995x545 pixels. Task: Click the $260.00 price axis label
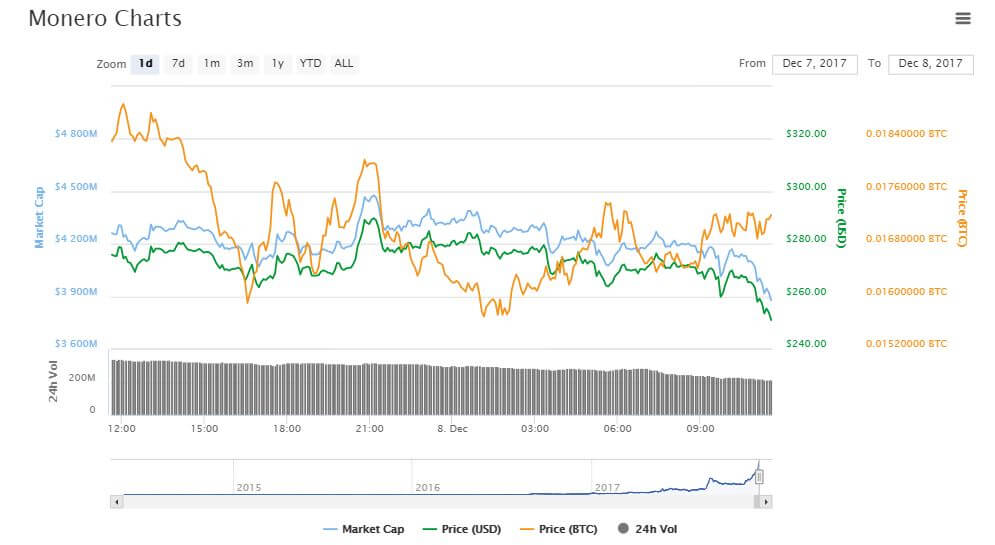click(806, 292)
